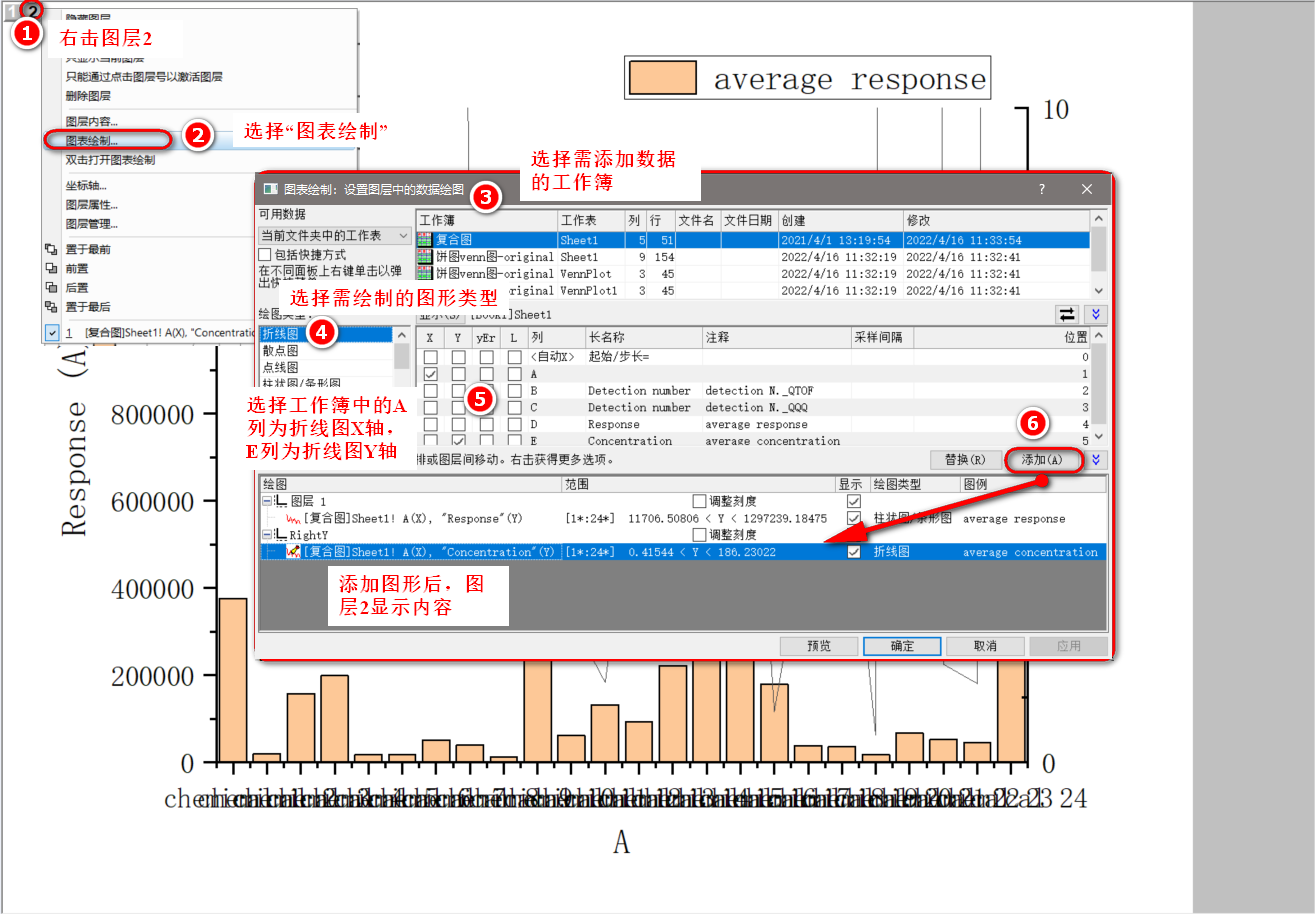Check X checkbox for 自动X row
Screen dimensions: 1315x914
tap(430, 356)
